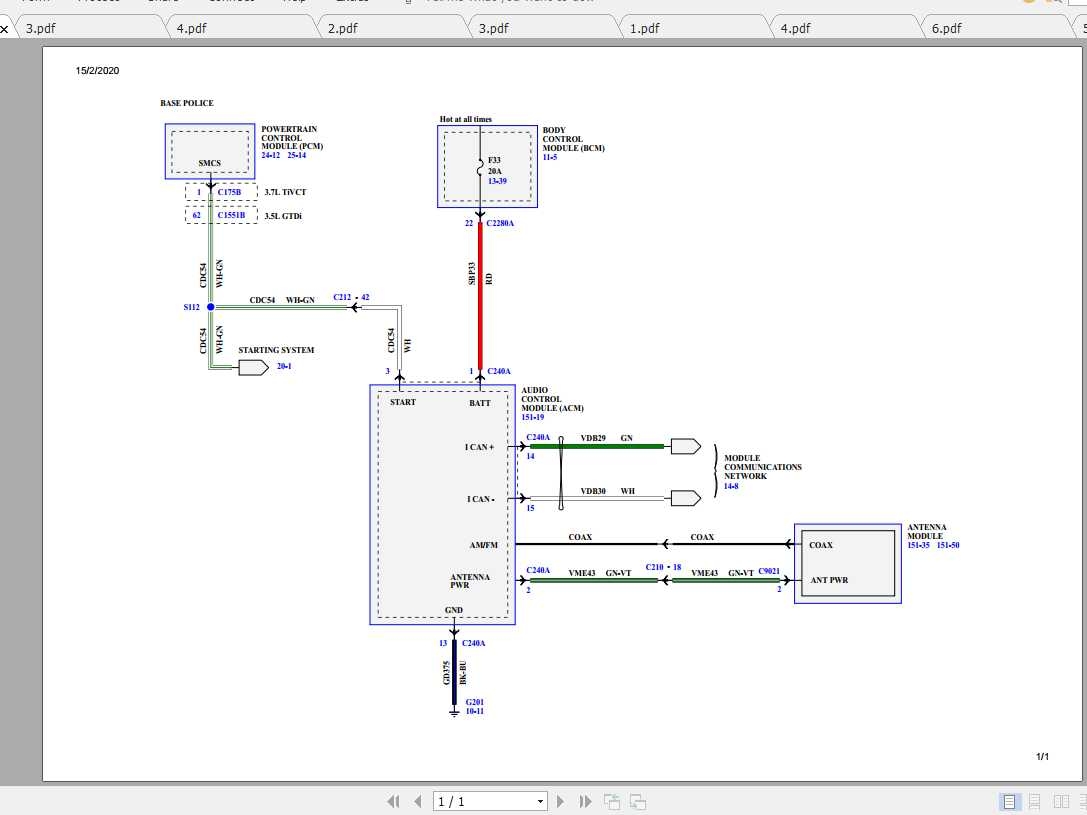The height and width of the screenshot is (815, 1087).
Task: Follow the G201 ground 10-11 link
Action: 474,711
